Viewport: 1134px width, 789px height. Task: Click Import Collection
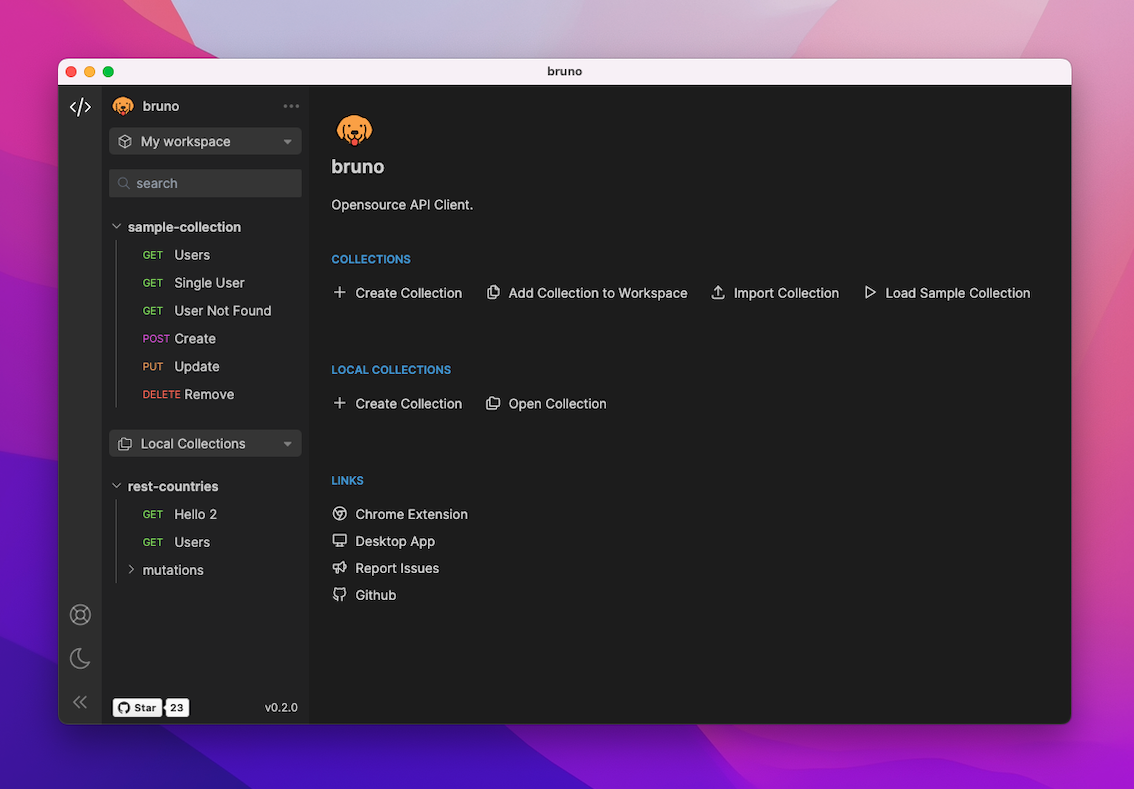[x=786, y=293]
